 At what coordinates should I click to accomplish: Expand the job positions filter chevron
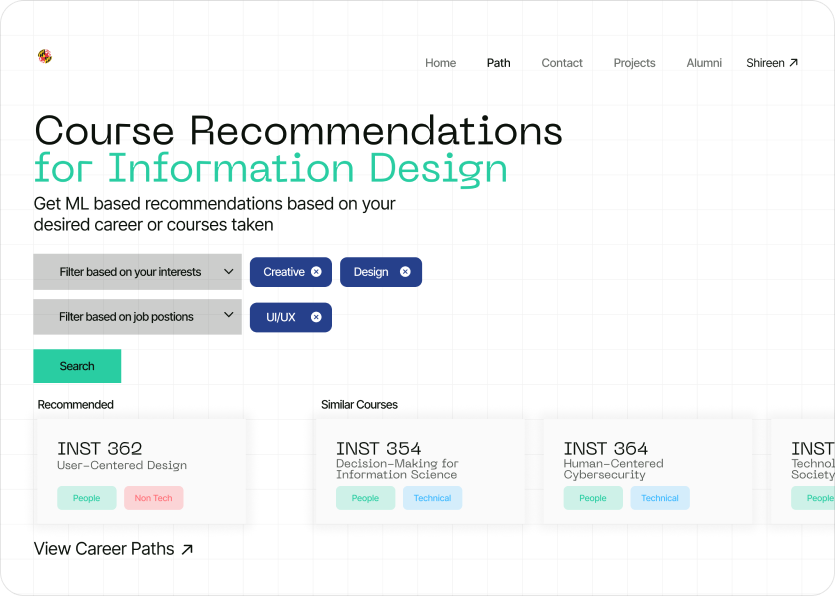coord(229,316)
